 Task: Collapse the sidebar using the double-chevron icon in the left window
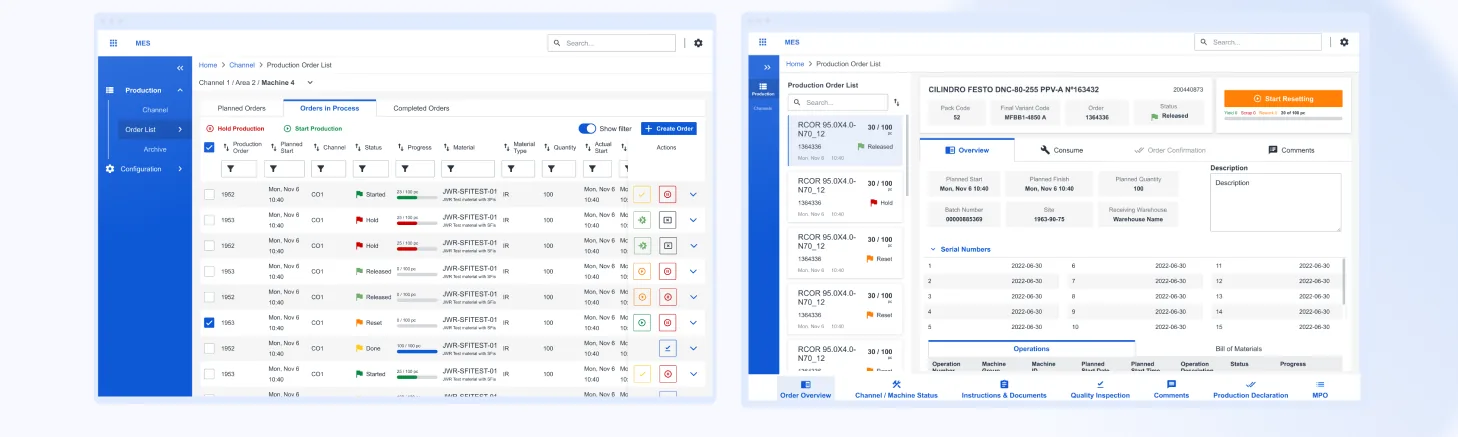[x=181, y=67]
